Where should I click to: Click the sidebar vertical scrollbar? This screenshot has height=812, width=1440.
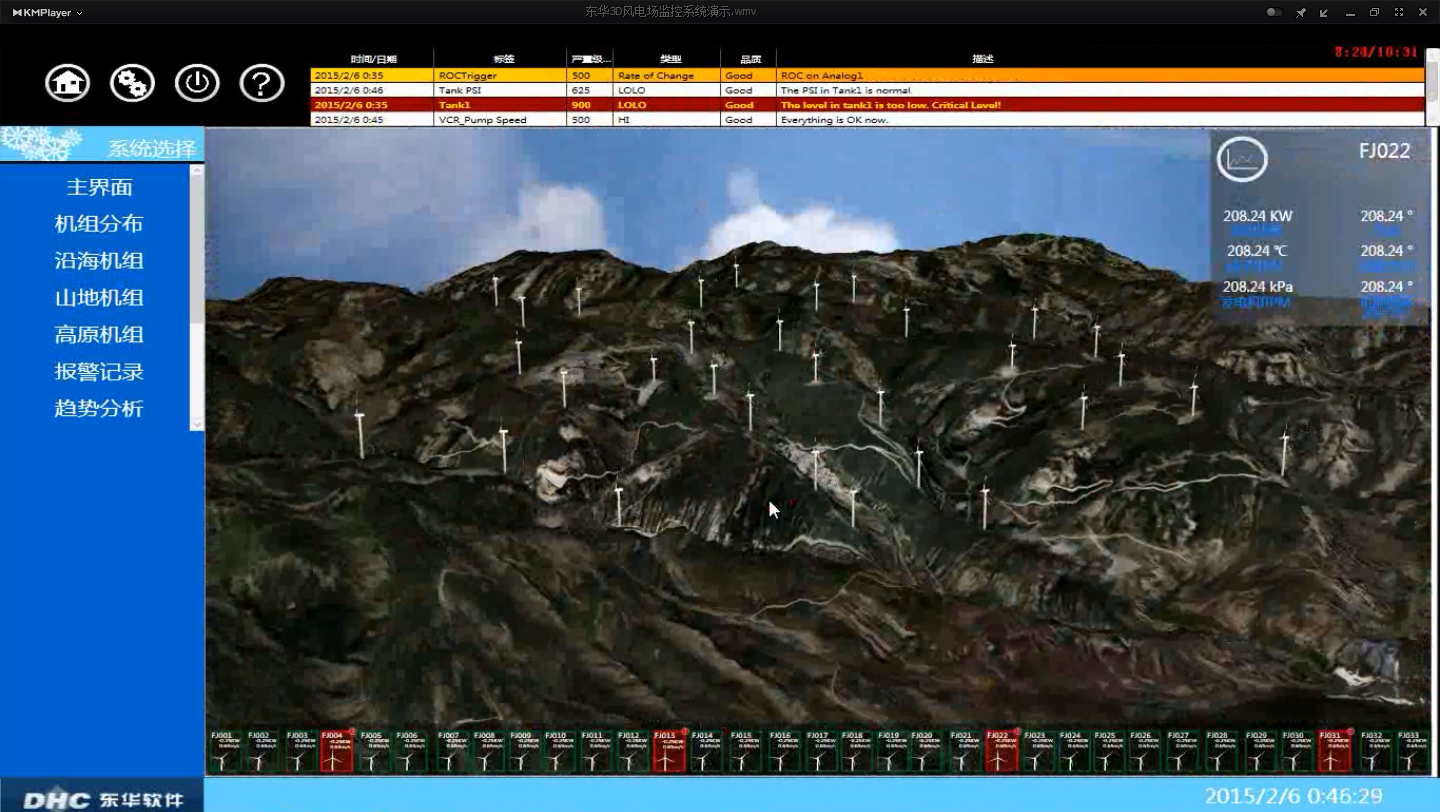point(196,298)
